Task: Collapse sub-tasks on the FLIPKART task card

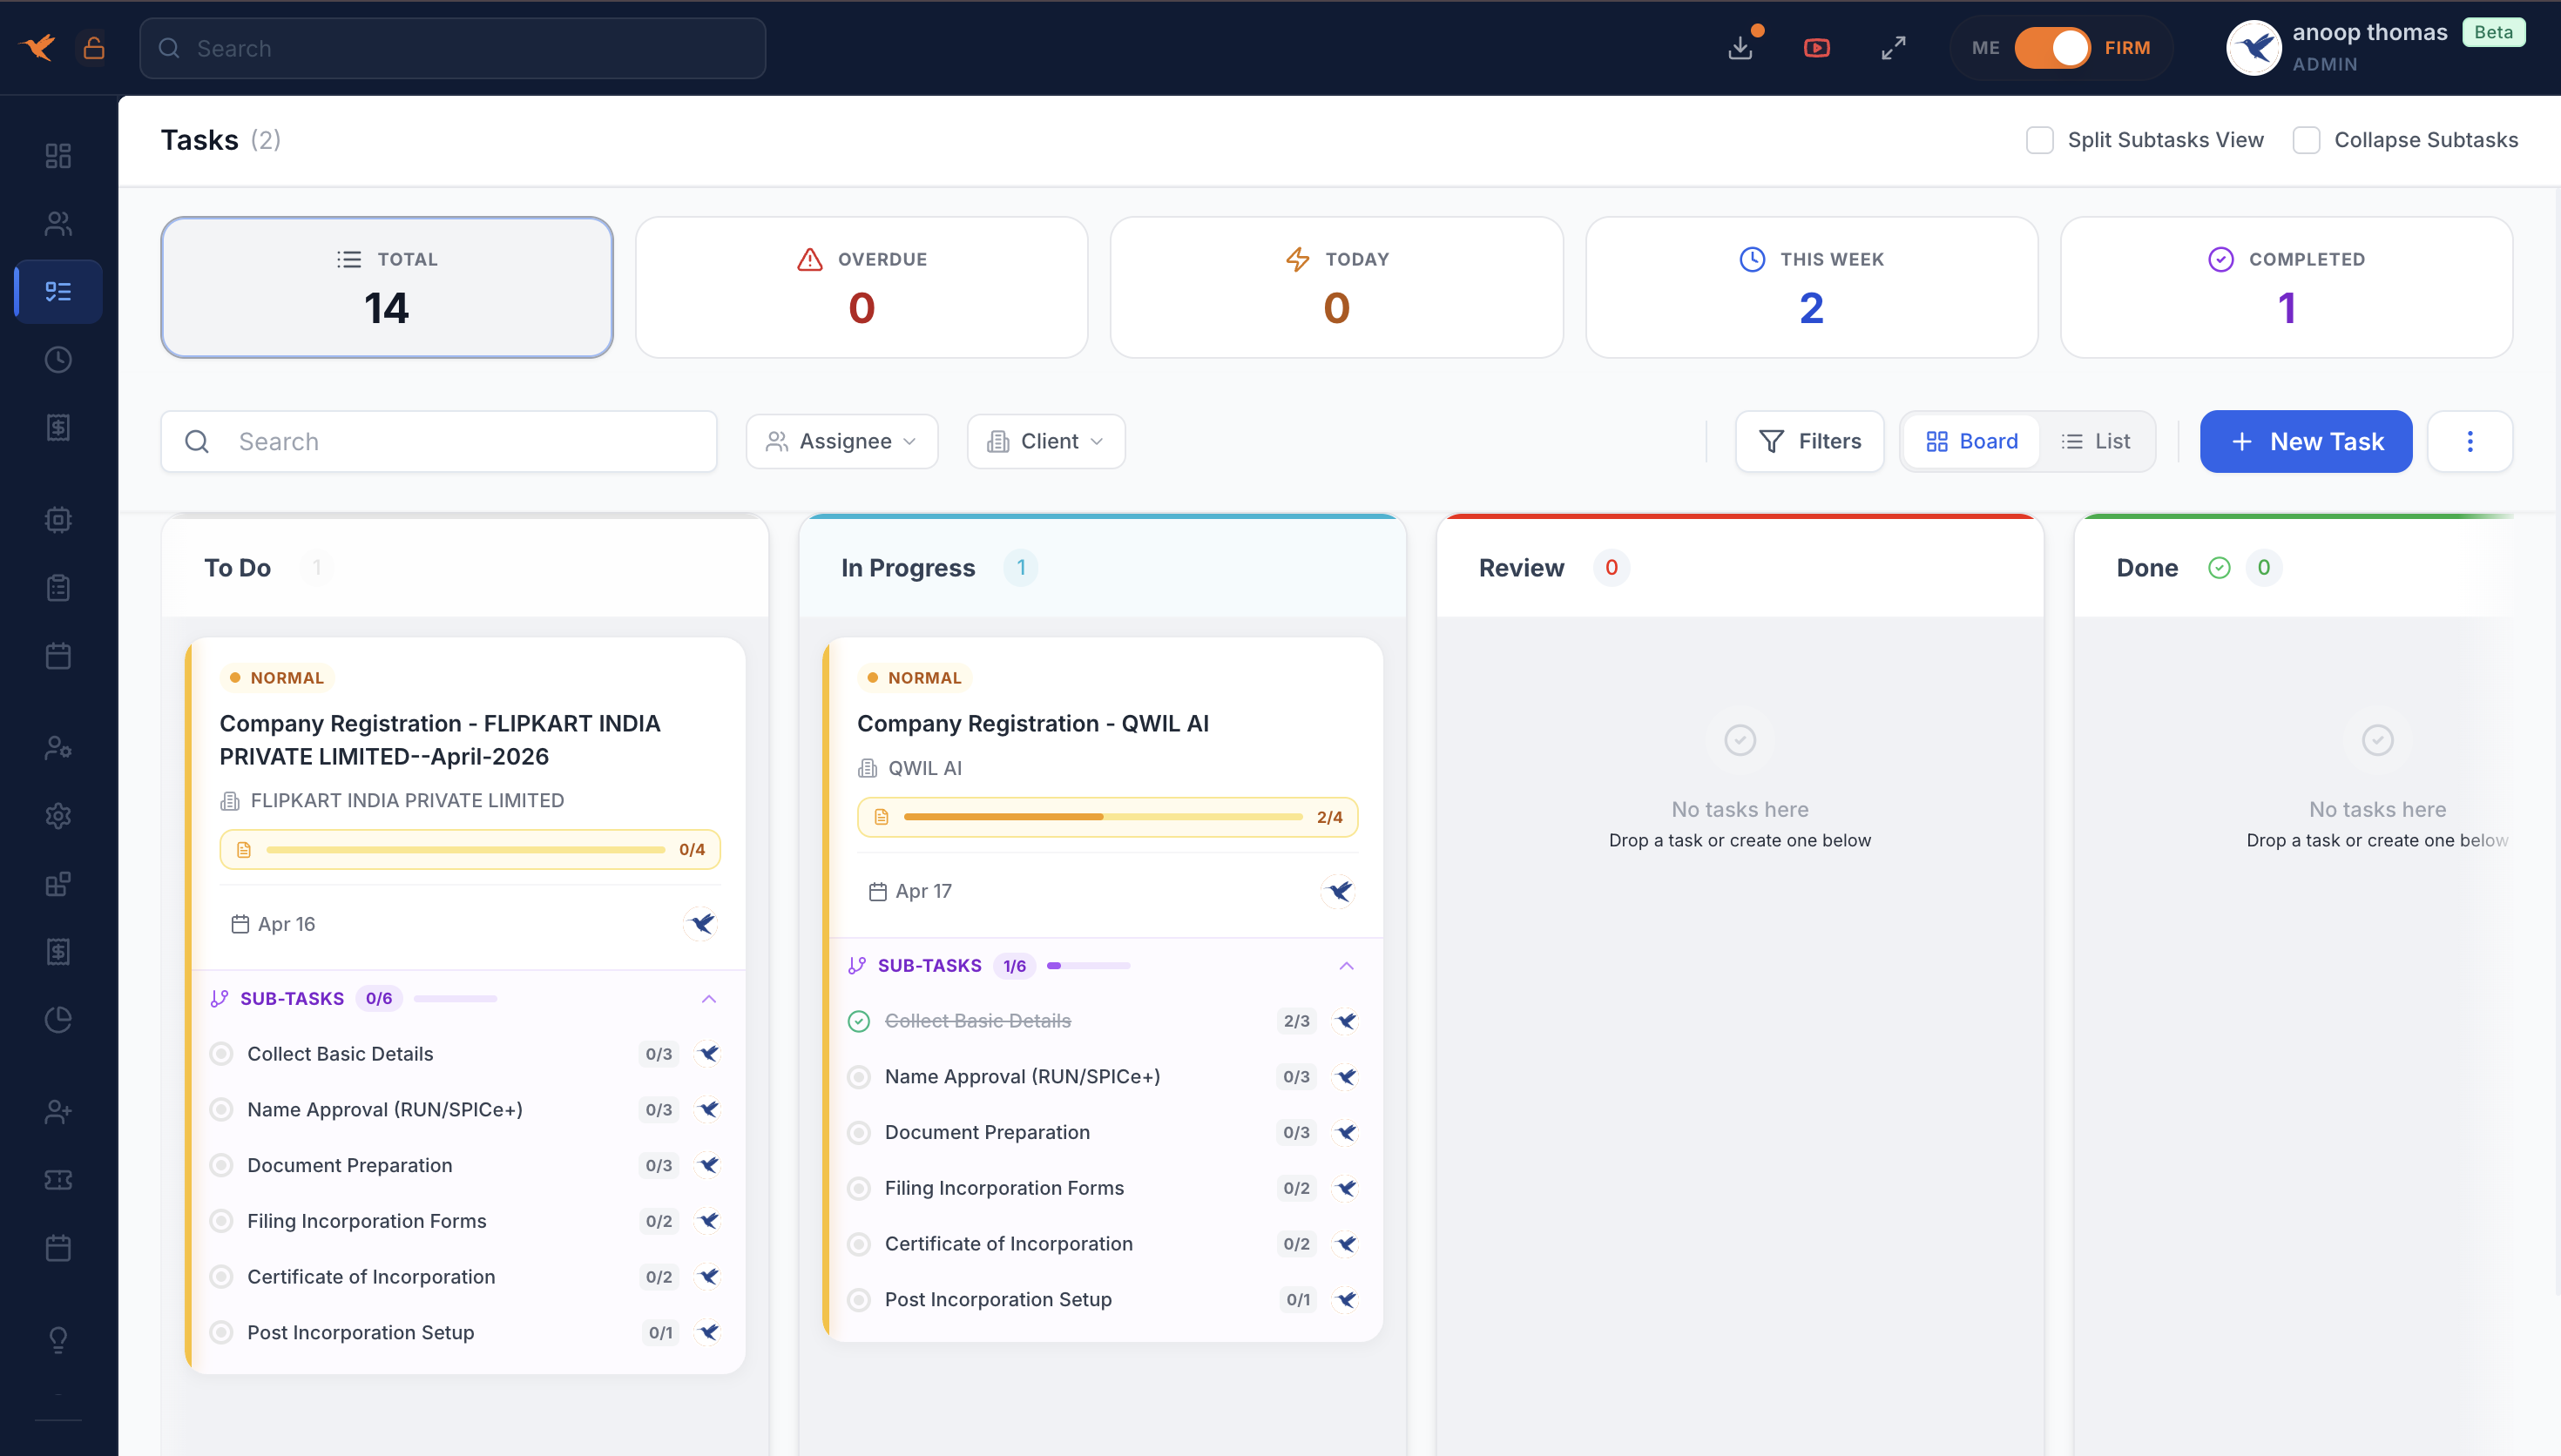Action: pyautogui.click(x=709, y=998)
